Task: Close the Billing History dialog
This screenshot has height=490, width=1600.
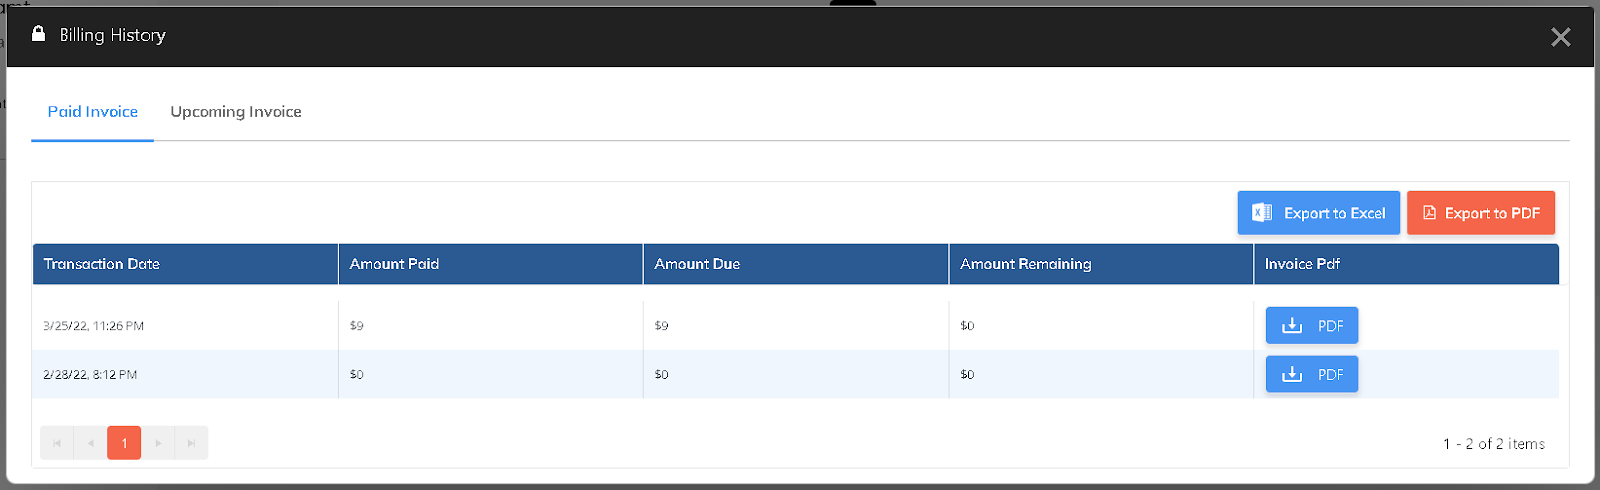Action: tap(1560, 37)
